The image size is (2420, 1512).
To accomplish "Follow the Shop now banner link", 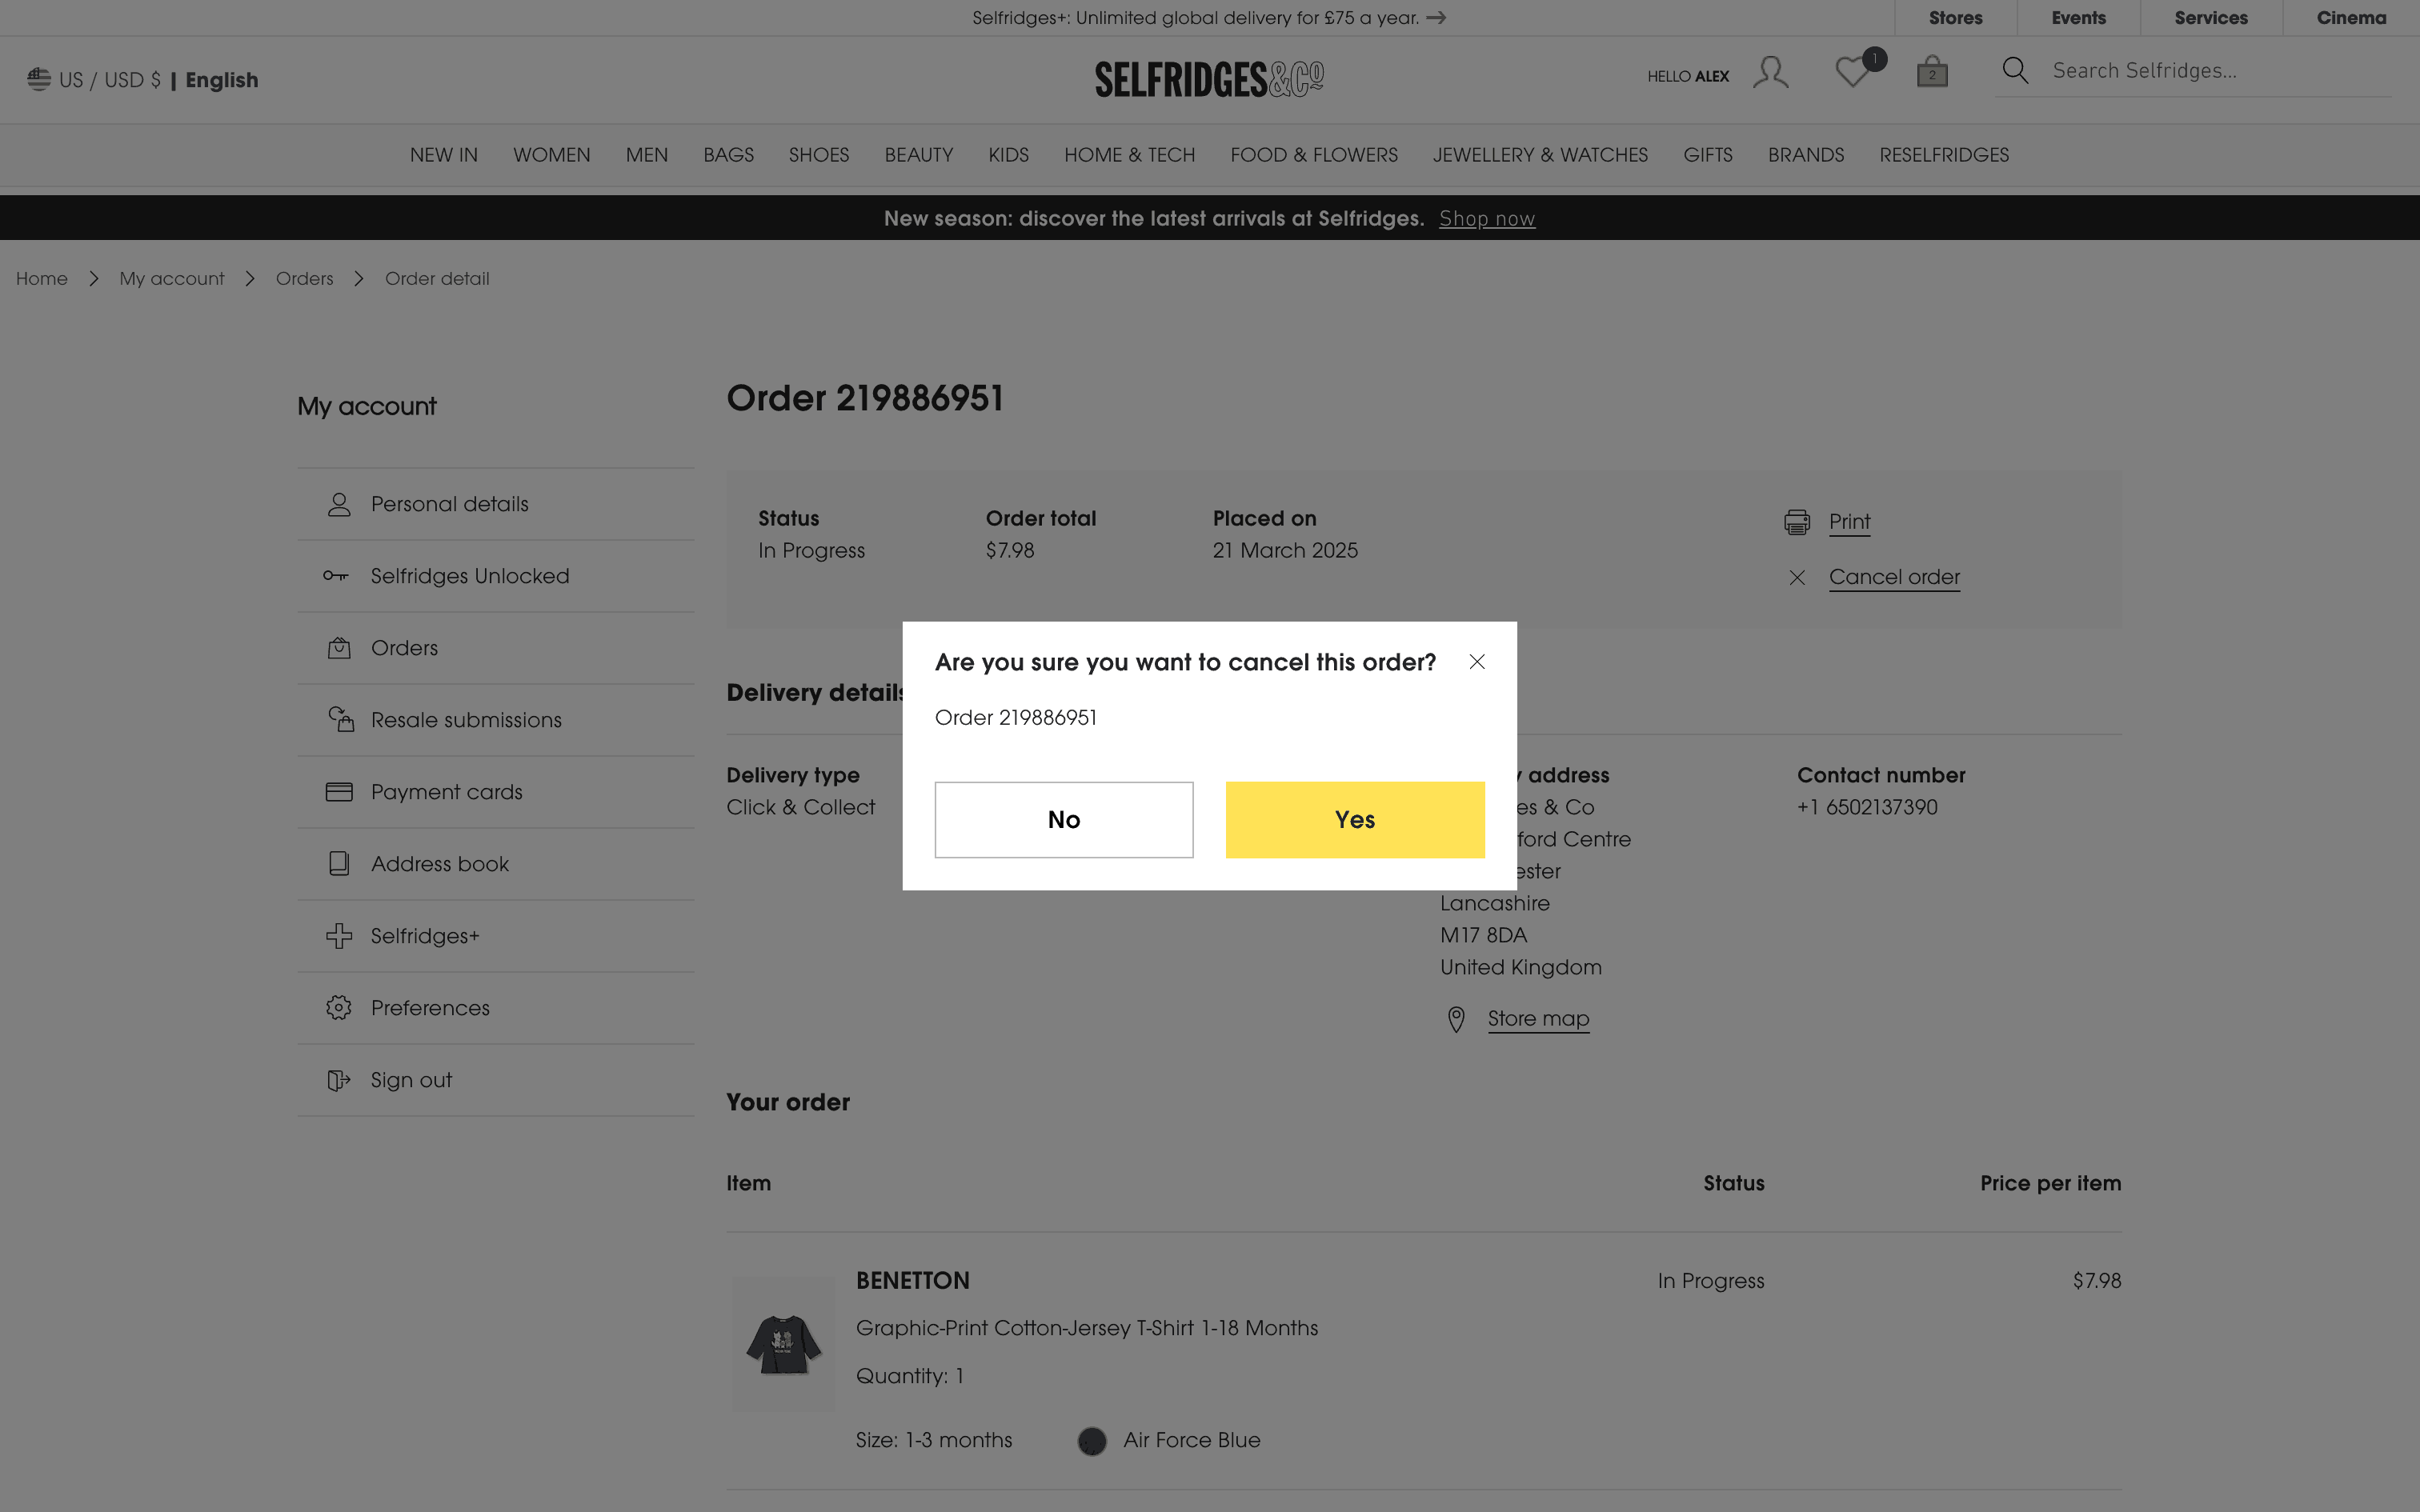I will (1486, 219).
